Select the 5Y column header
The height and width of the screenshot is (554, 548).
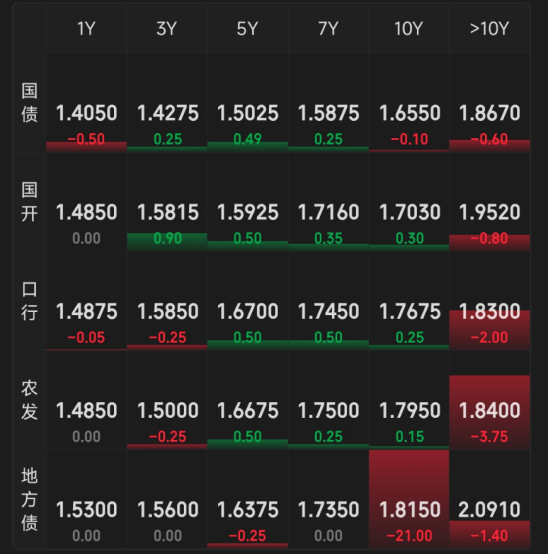coord(248,29)
